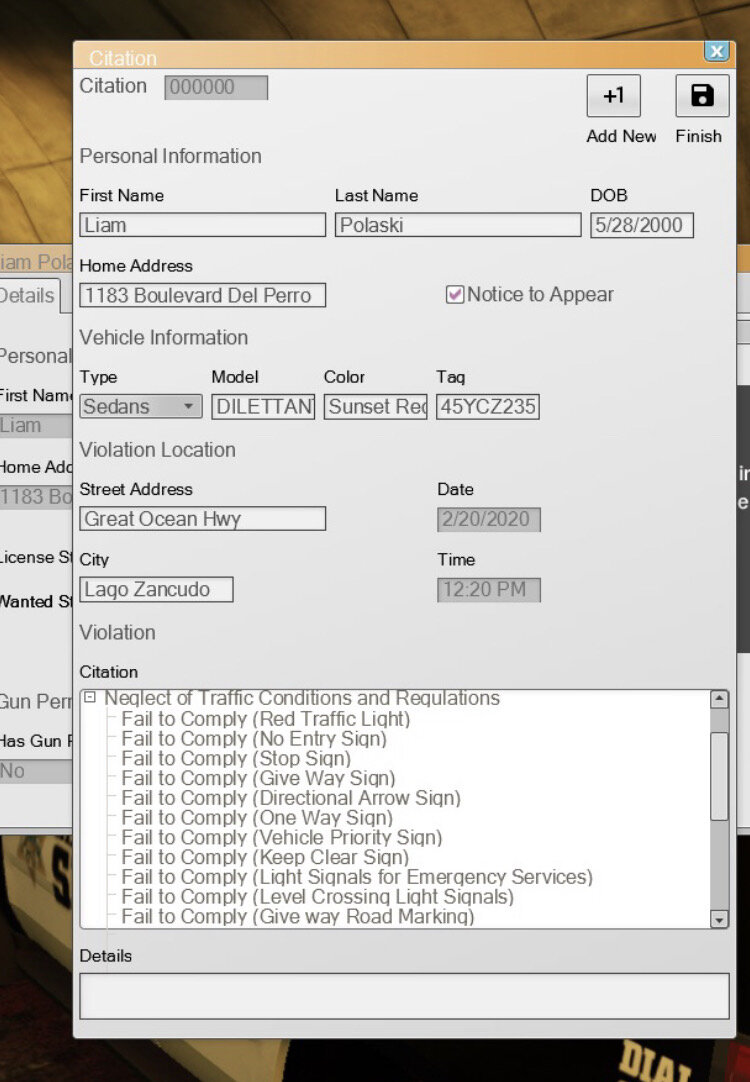750x1082 pixels.
Task: Click the Last Name field with Polaski
Action: tap(457, 225)
